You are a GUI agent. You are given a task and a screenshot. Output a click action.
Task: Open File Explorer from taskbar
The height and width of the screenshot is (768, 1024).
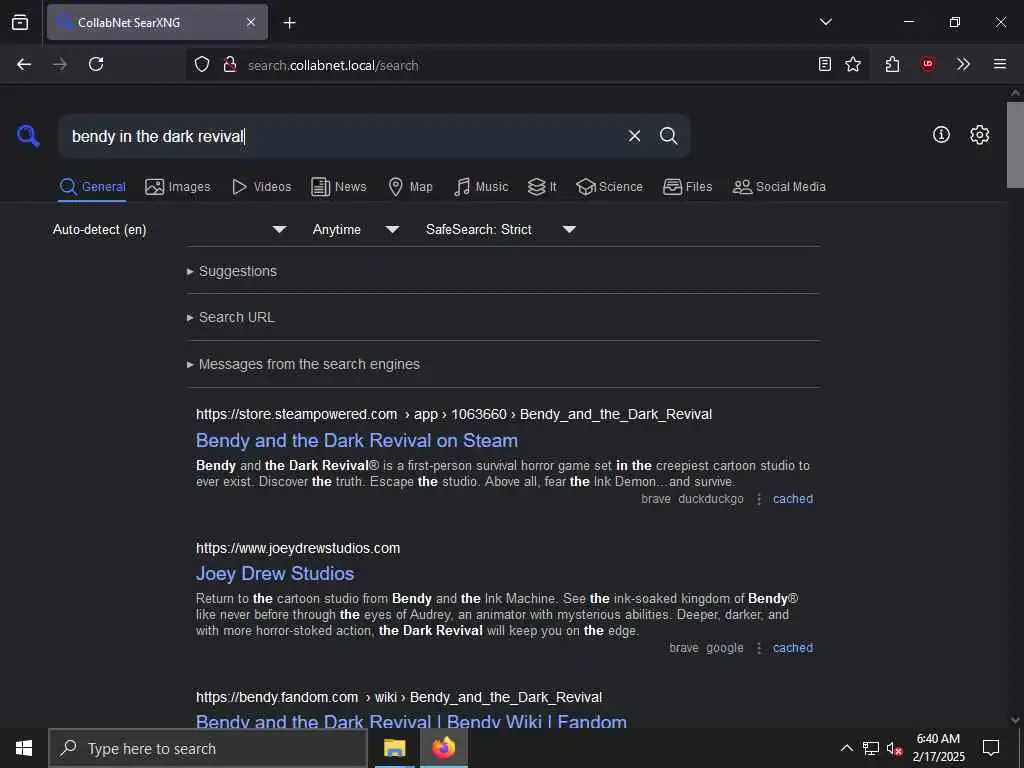click(x=394, y=748)
